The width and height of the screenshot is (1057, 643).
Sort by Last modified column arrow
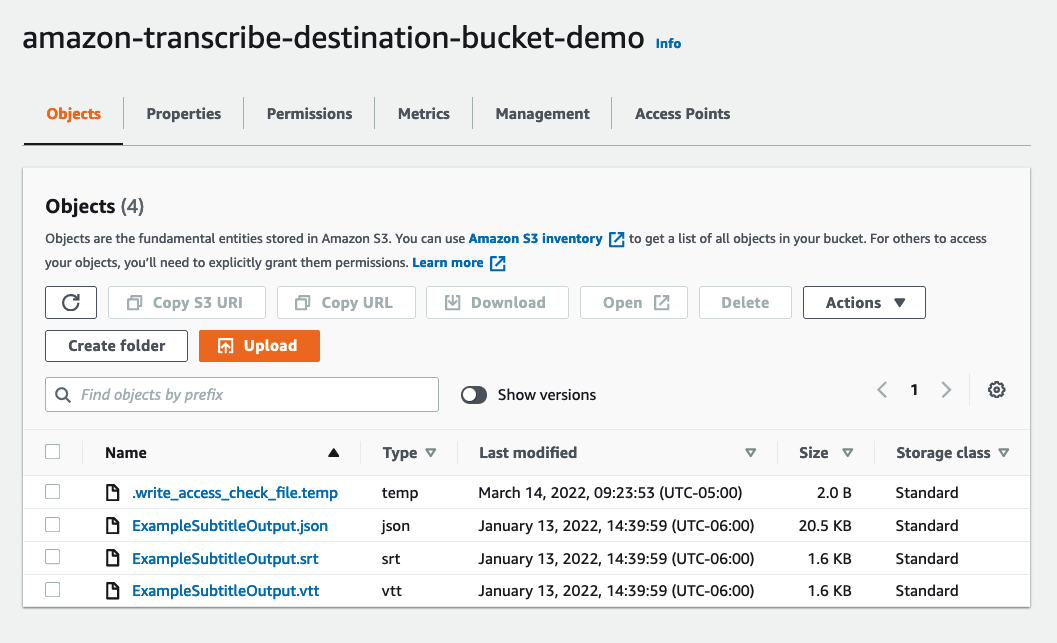pos(750,453)
